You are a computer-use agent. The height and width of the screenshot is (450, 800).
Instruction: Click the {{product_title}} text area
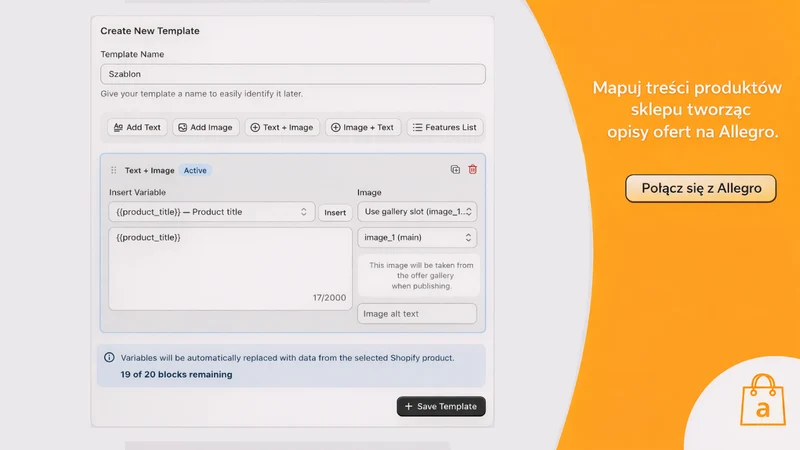[231, 269]
